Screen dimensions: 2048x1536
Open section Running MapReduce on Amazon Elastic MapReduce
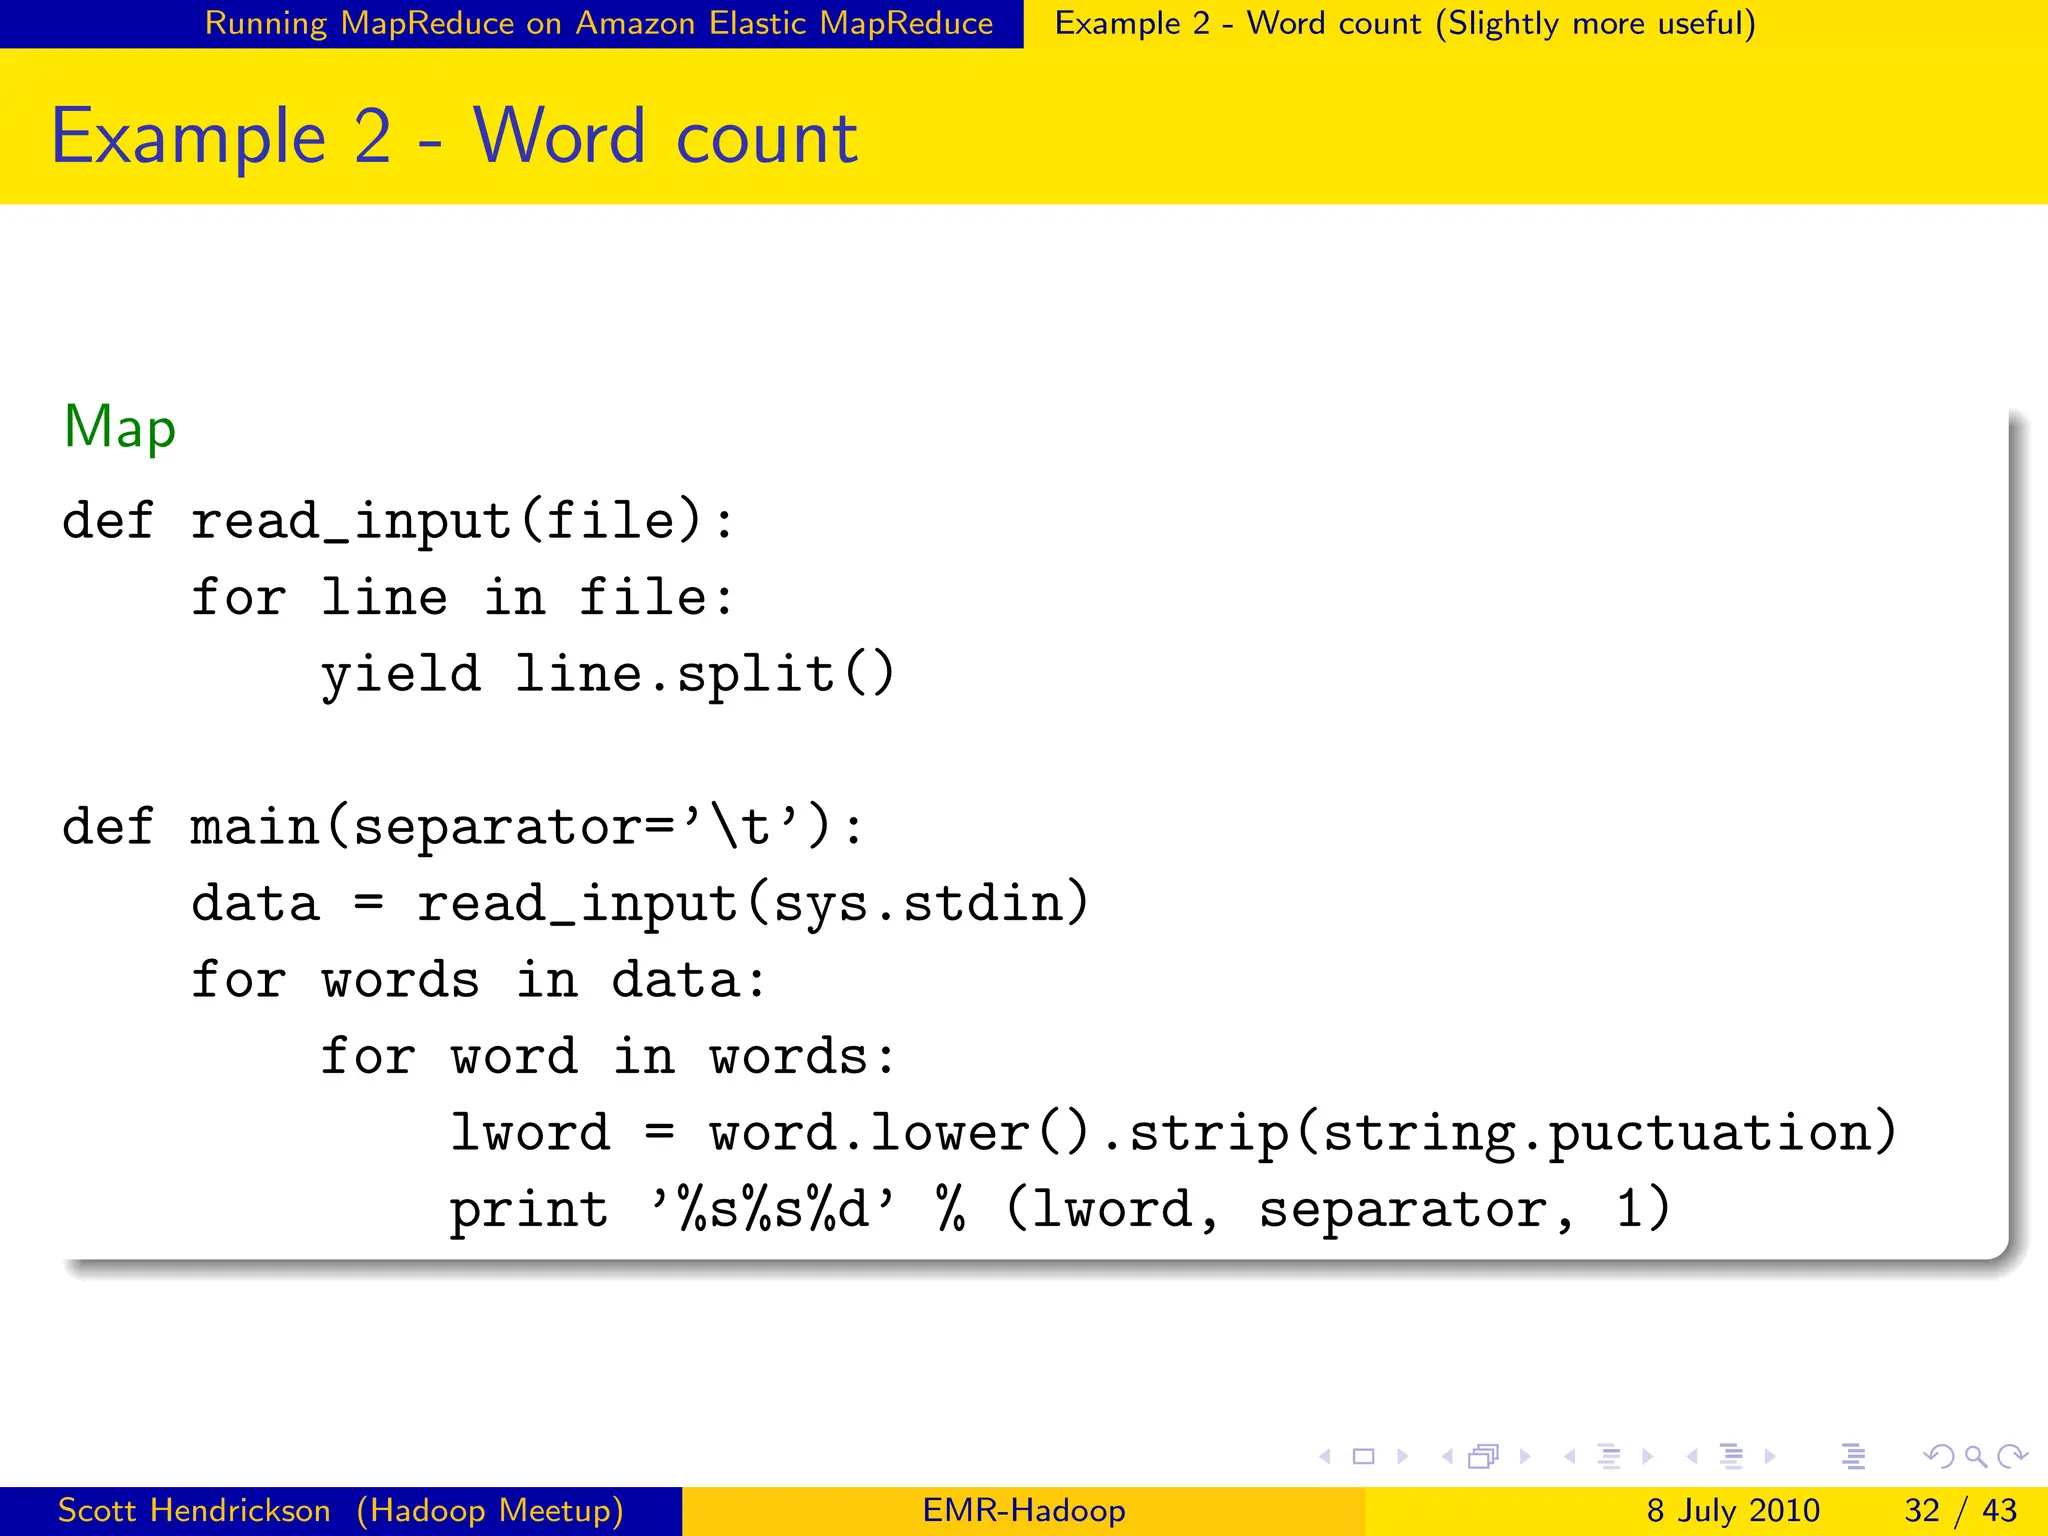click(x=599, y=23)
